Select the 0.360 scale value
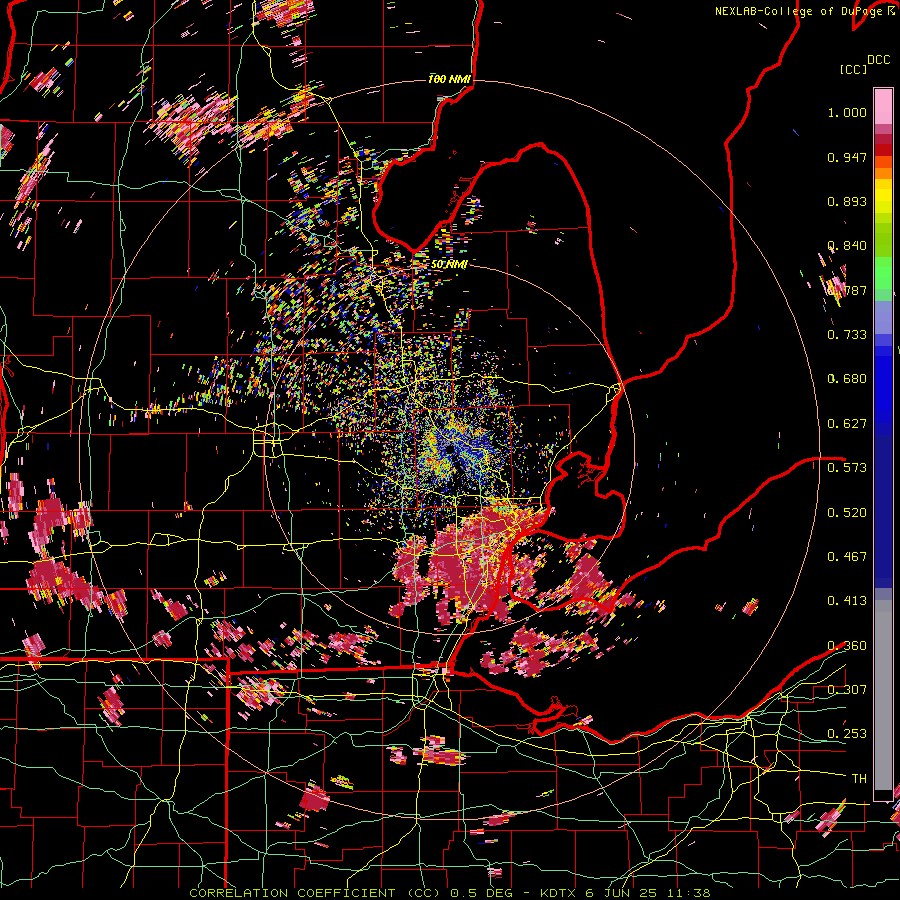This screenshot has height=900, width=900. (847, 646)
